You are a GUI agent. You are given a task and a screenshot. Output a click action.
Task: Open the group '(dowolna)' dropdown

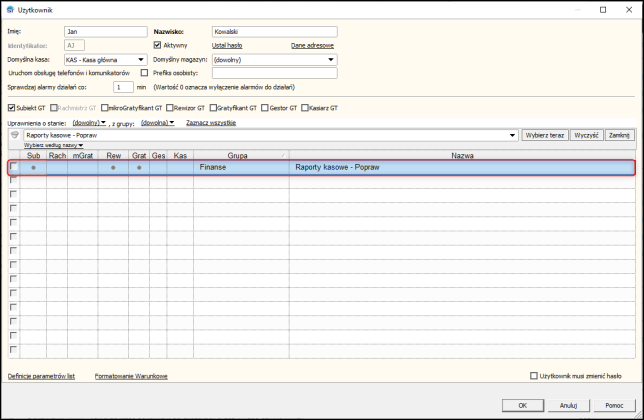(x=158, y=123)
